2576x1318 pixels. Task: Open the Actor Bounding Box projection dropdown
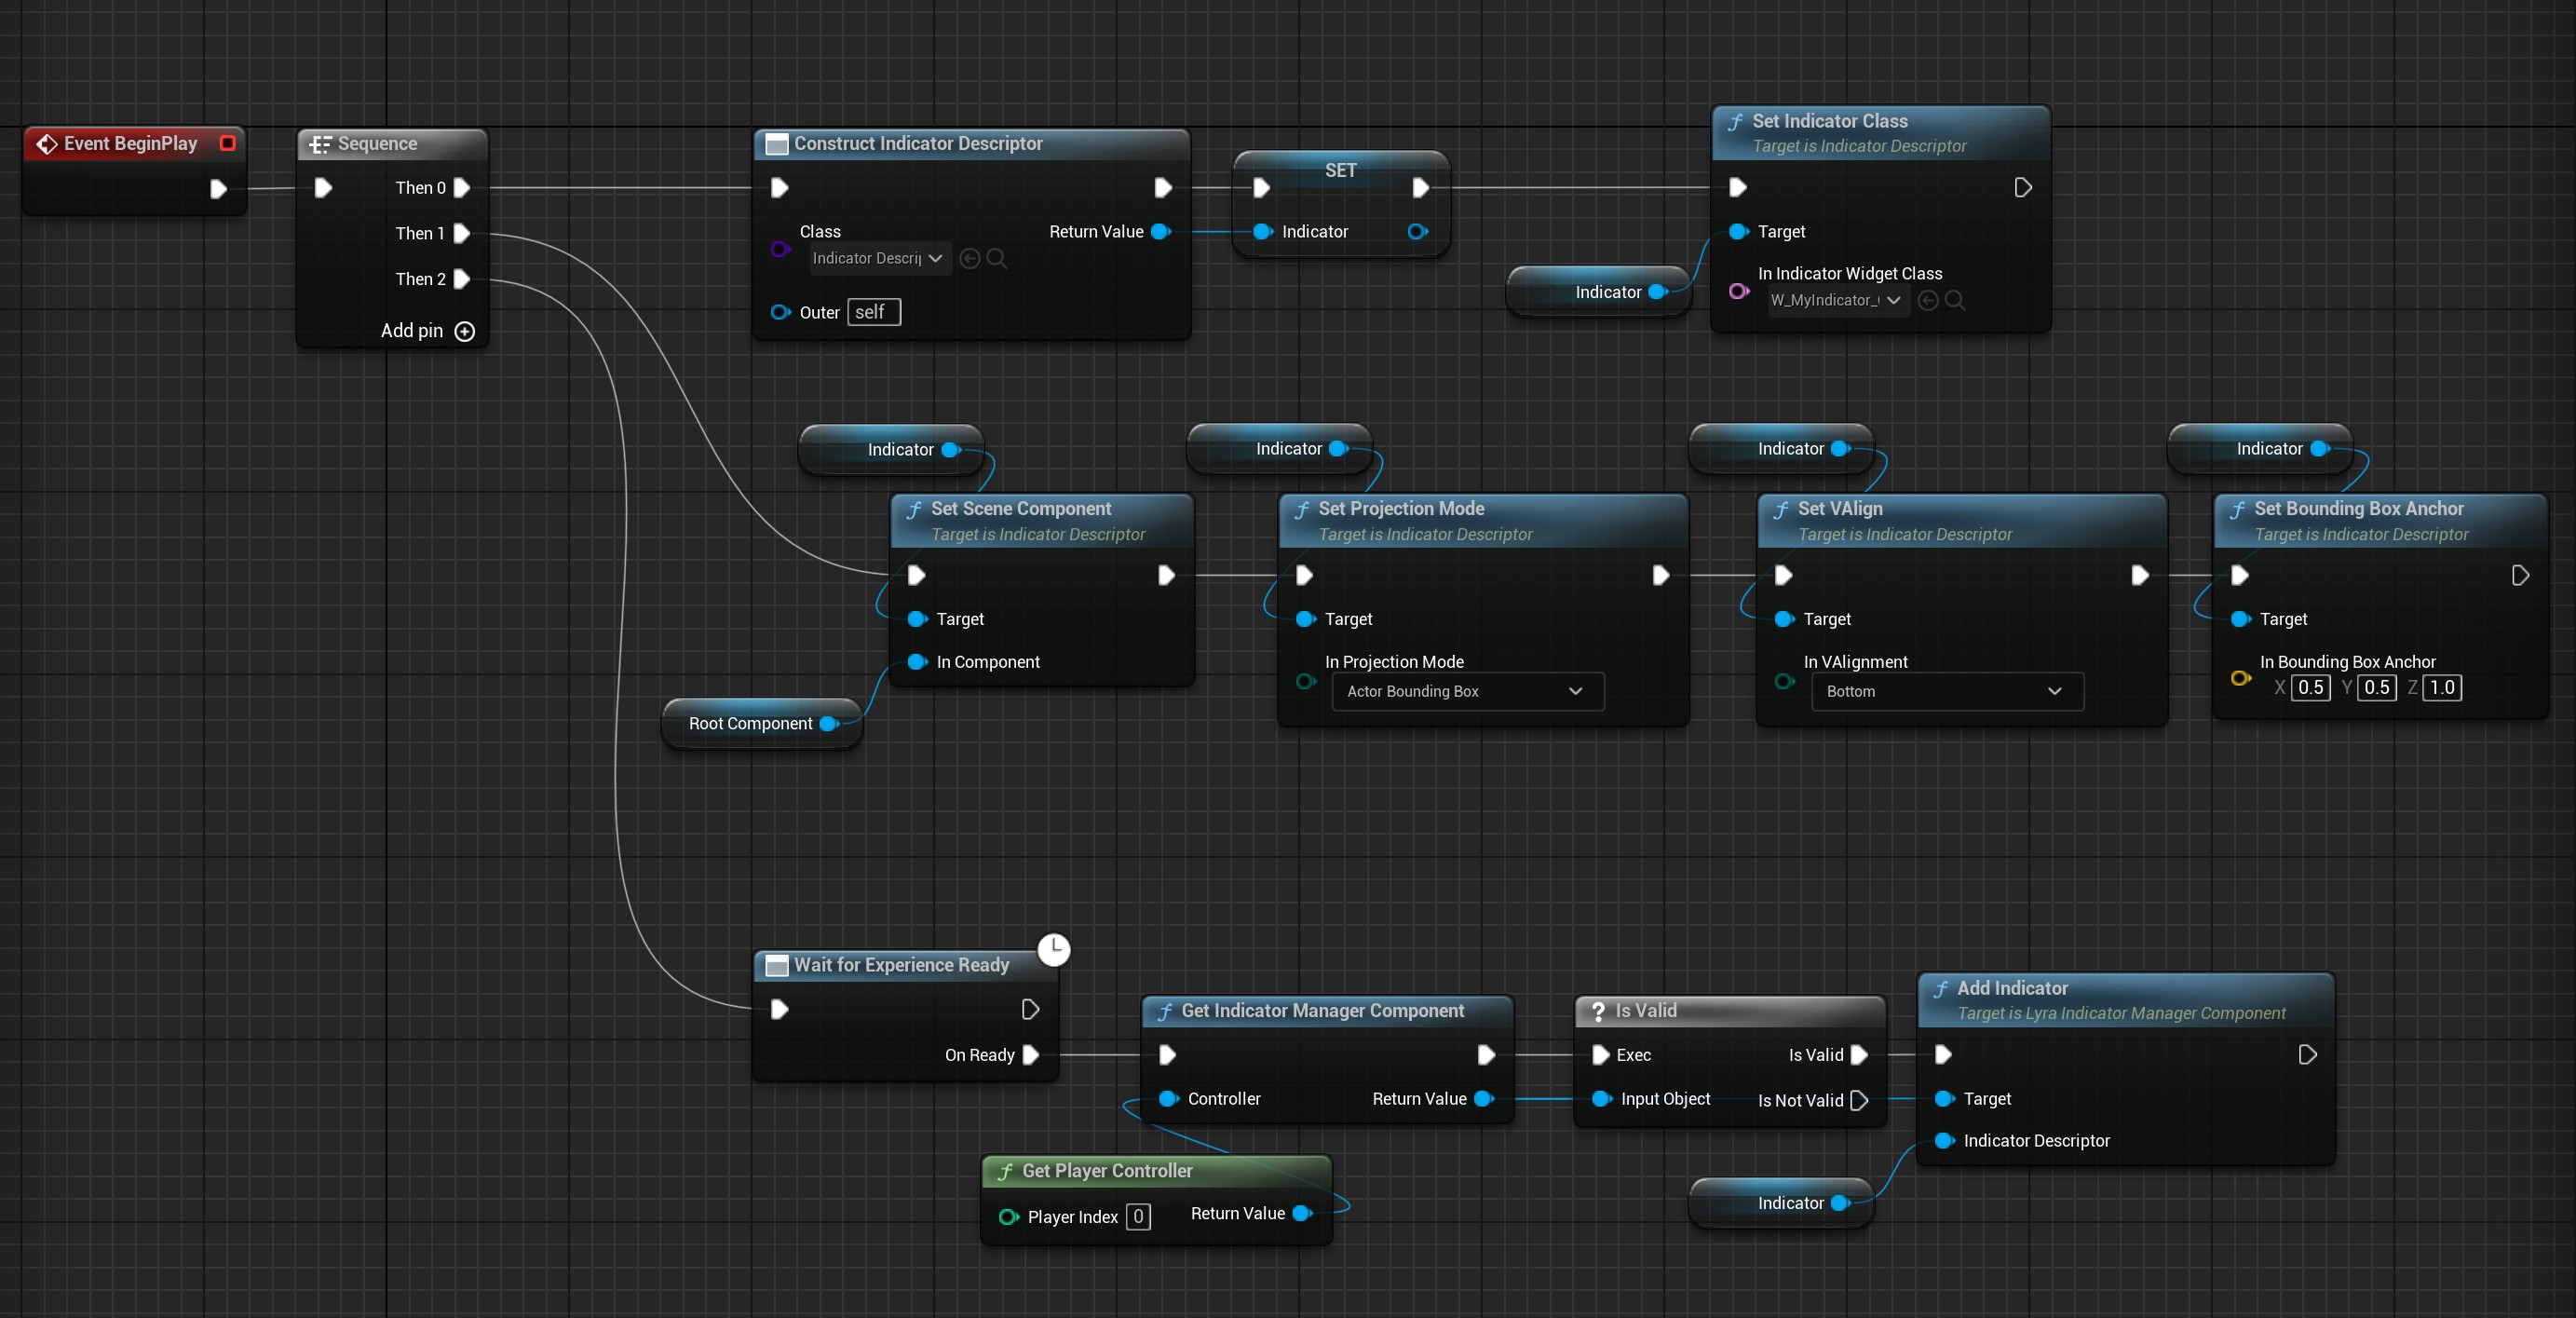click(x=1467, y=691)
